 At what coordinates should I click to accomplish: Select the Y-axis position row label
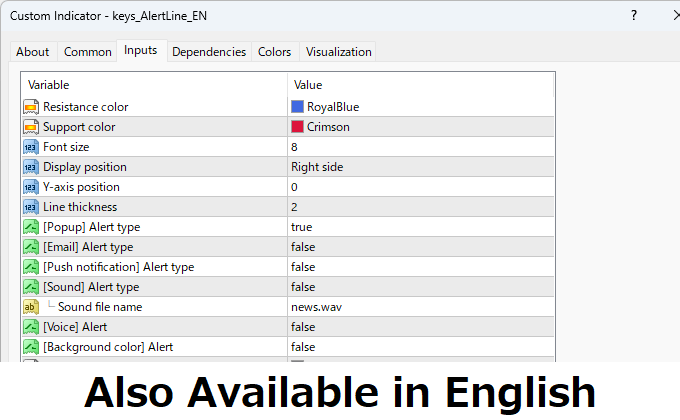click(82, 187)
